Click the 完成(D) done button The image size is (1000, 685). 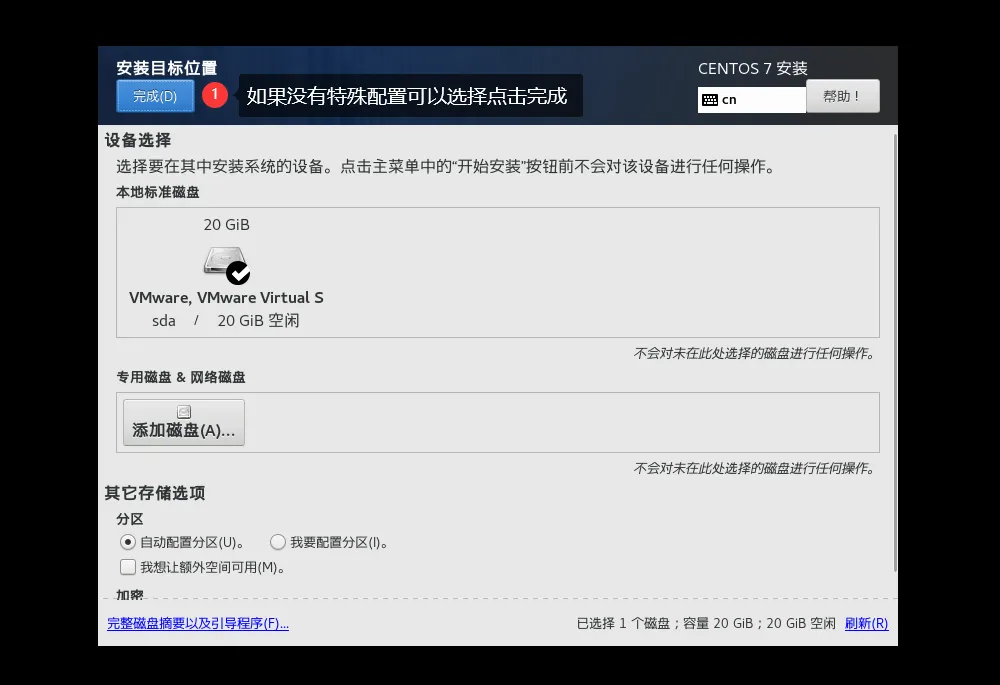[x=155, y=96]
